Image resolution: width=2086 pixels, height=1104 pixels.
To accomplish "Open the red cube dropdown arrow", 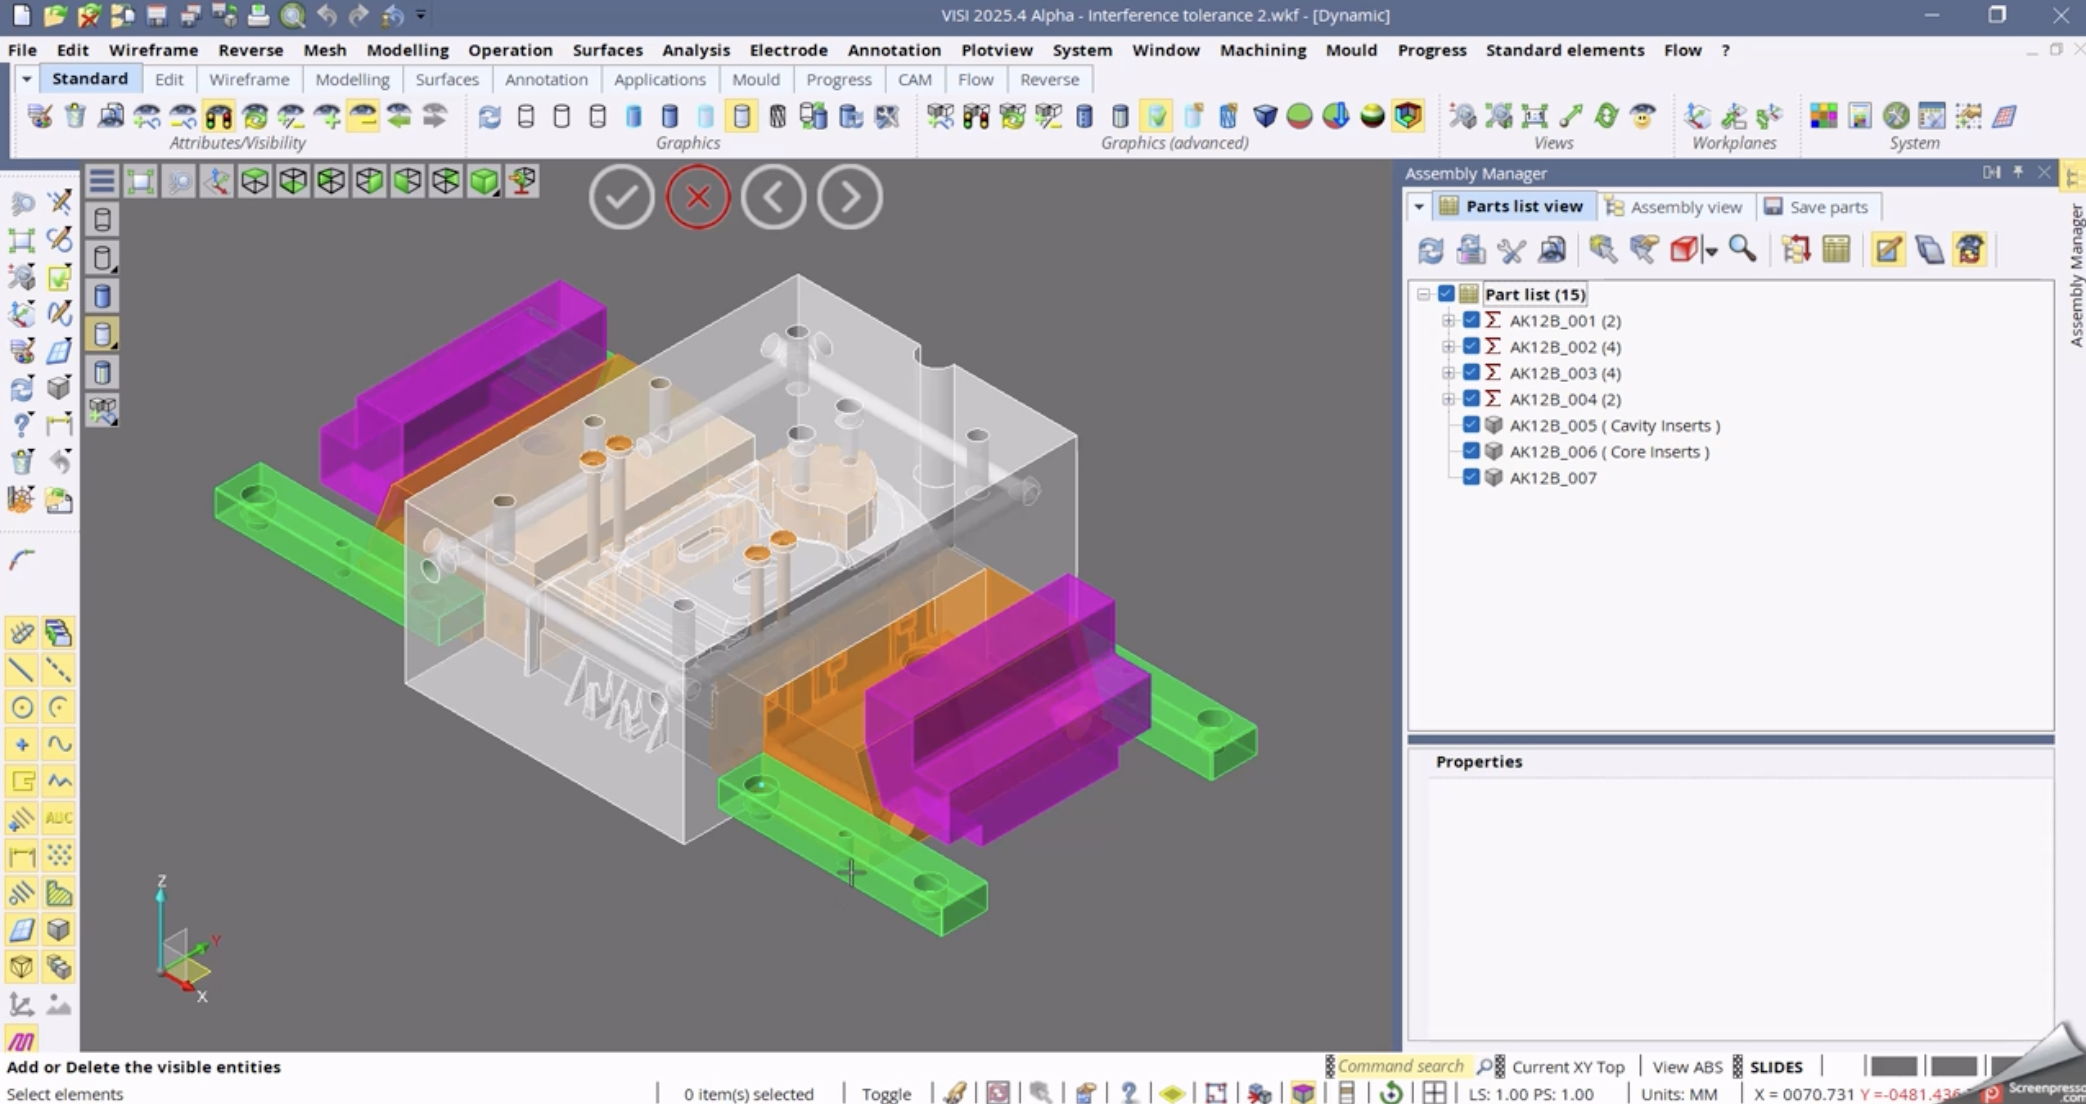I will (x=1711, y=250).
